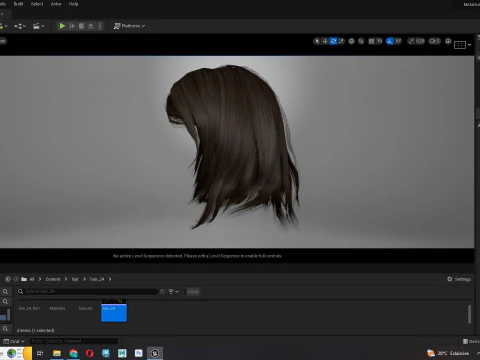Choose the scale gizmo tool

(x=341, y=41)
